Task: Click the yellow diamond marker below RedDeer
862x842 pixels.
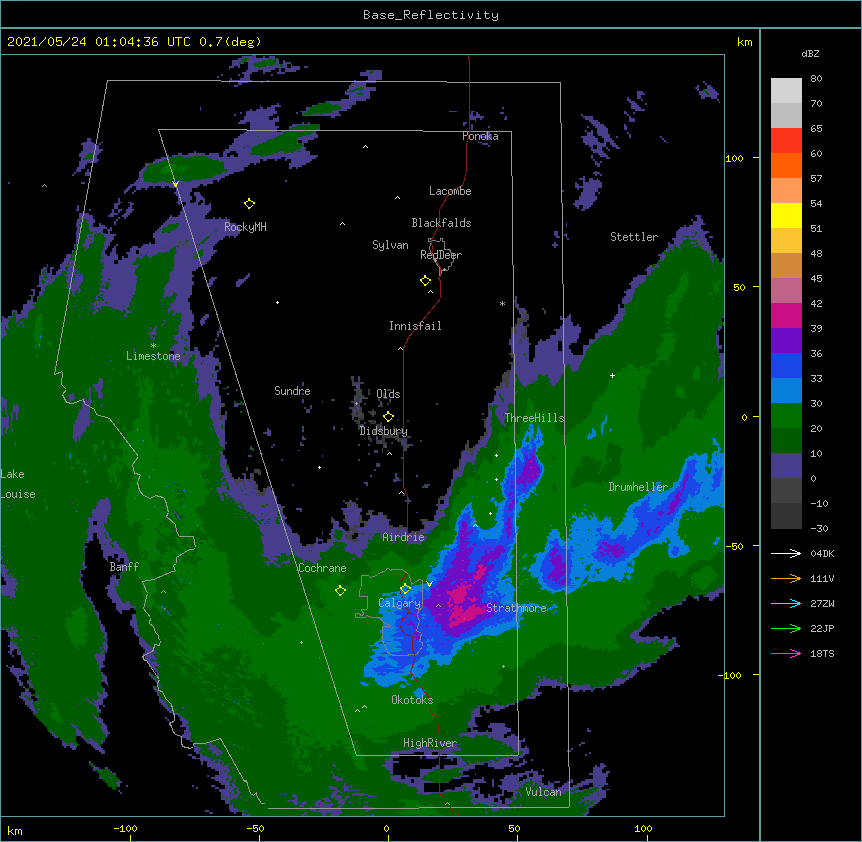Action: (x=425, y=281)
